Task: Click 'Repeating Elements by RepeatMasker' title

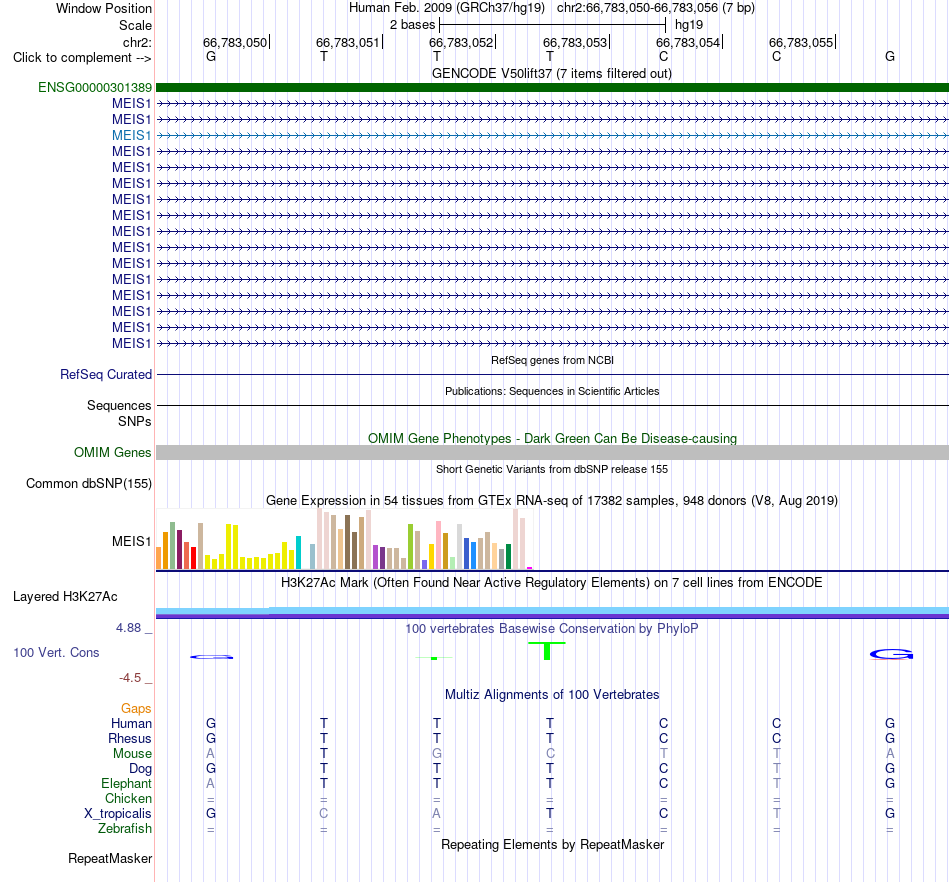Action: click(553, 844)
